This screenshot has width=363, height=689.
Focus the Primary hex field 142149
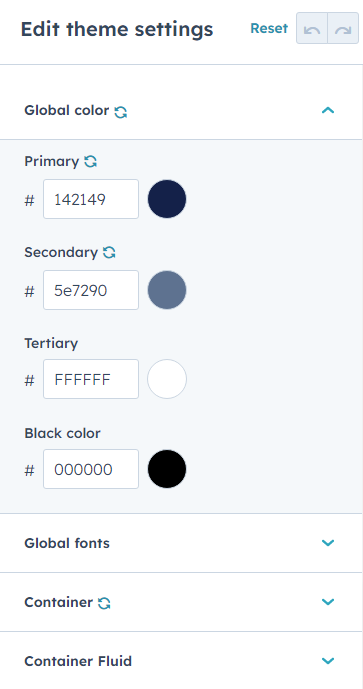[91, 199]
